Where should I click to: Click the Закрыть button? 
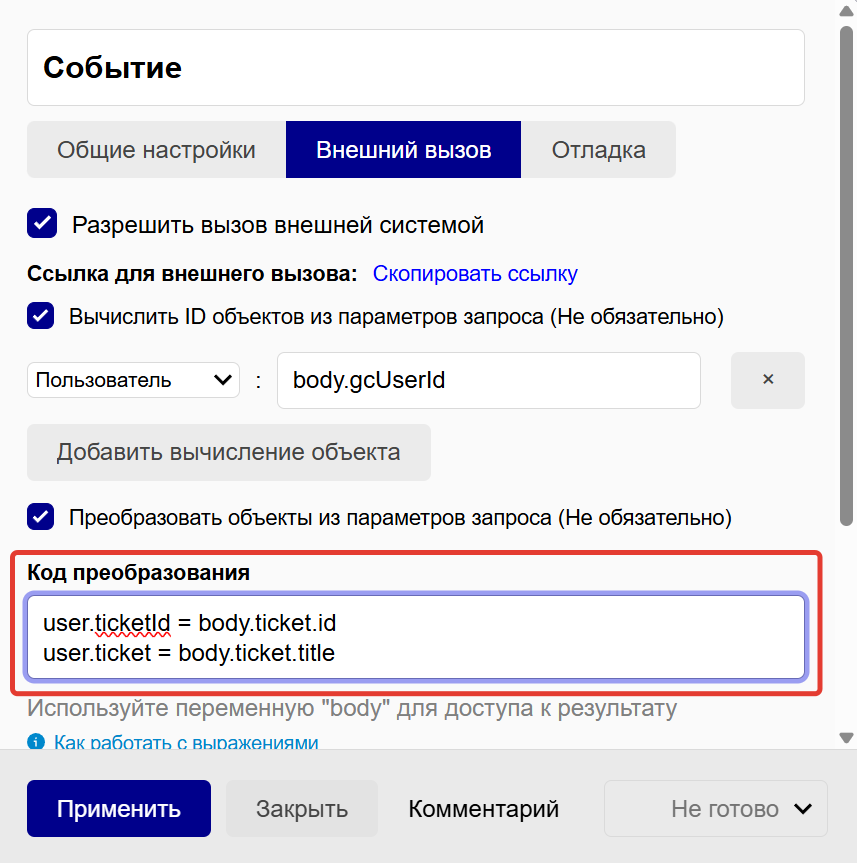(301, 808)
